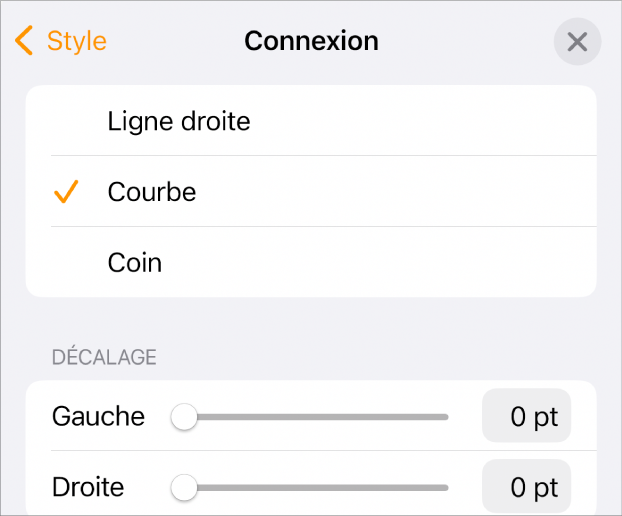This screenshot has width=622, height=516.
Task: Click the orange back chevron icon
Action: (25, 41)
